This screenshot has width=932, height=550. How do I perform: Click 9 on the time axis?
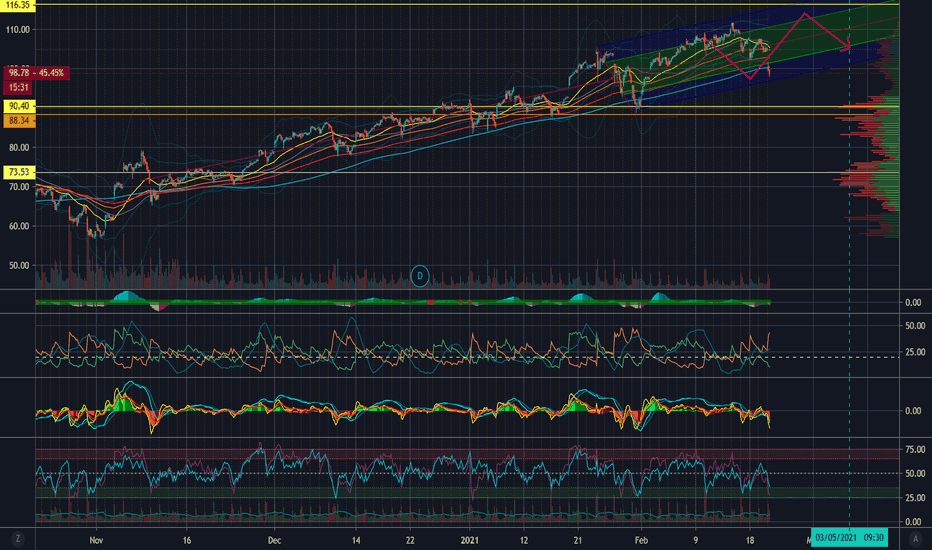click(695, 540)
